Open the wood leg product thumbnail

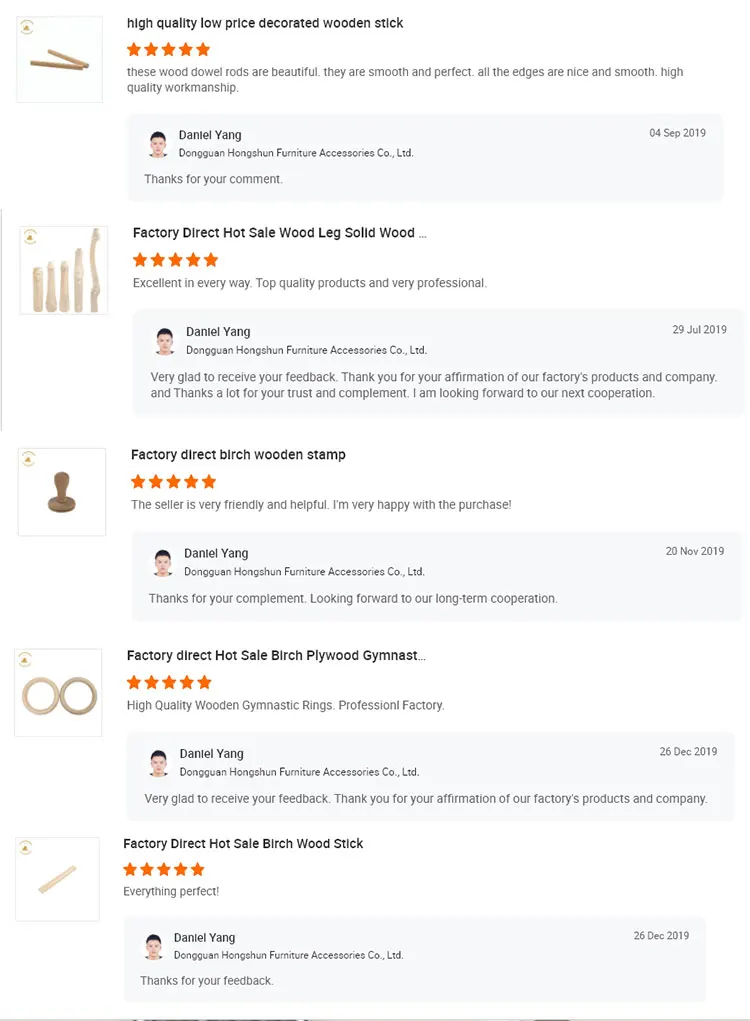coord(64,271)
